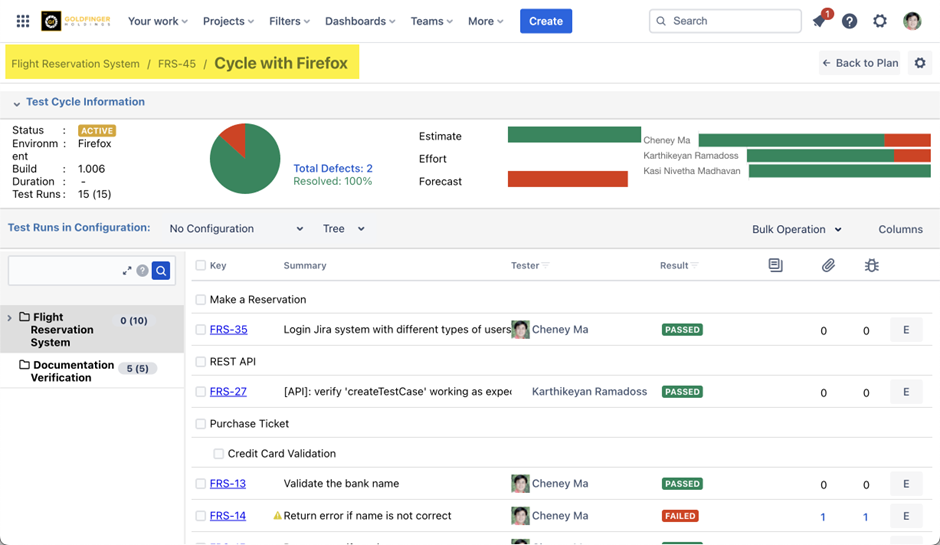
Task: Click the expand arrows icon in tree filter
Action: click(127, 271)
